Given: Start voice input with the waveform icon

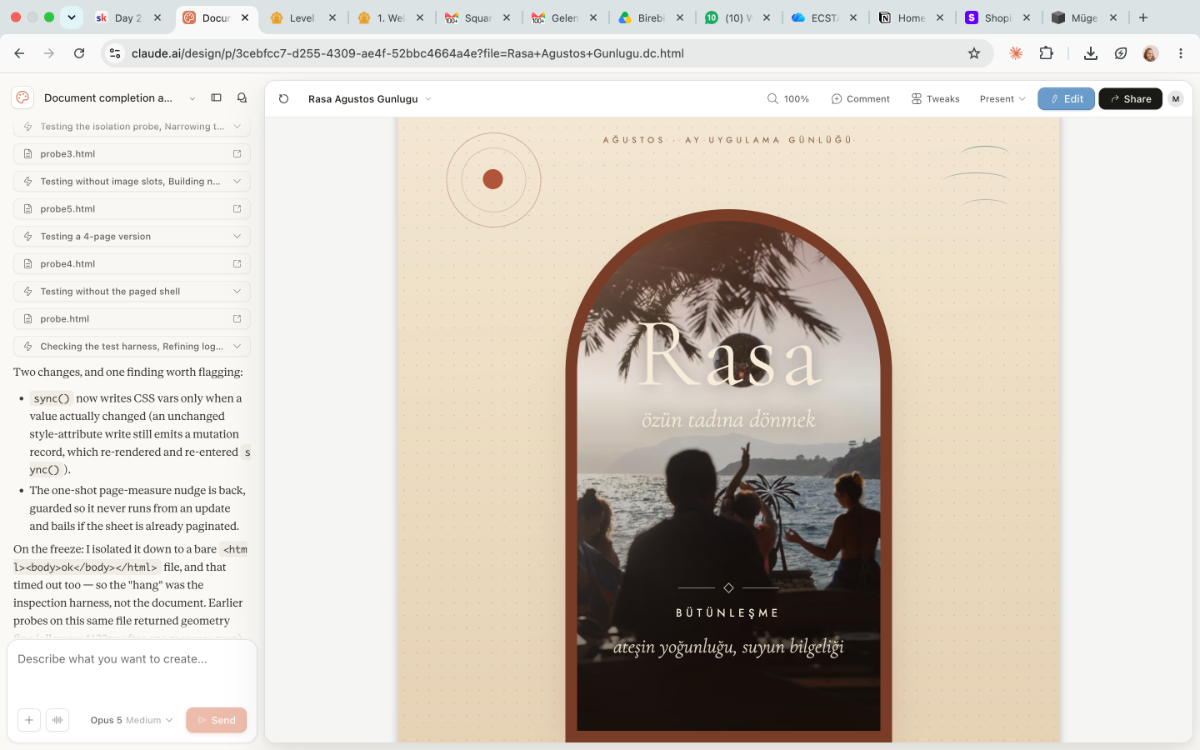Looking at the screenshot, I should pos(57,720).
